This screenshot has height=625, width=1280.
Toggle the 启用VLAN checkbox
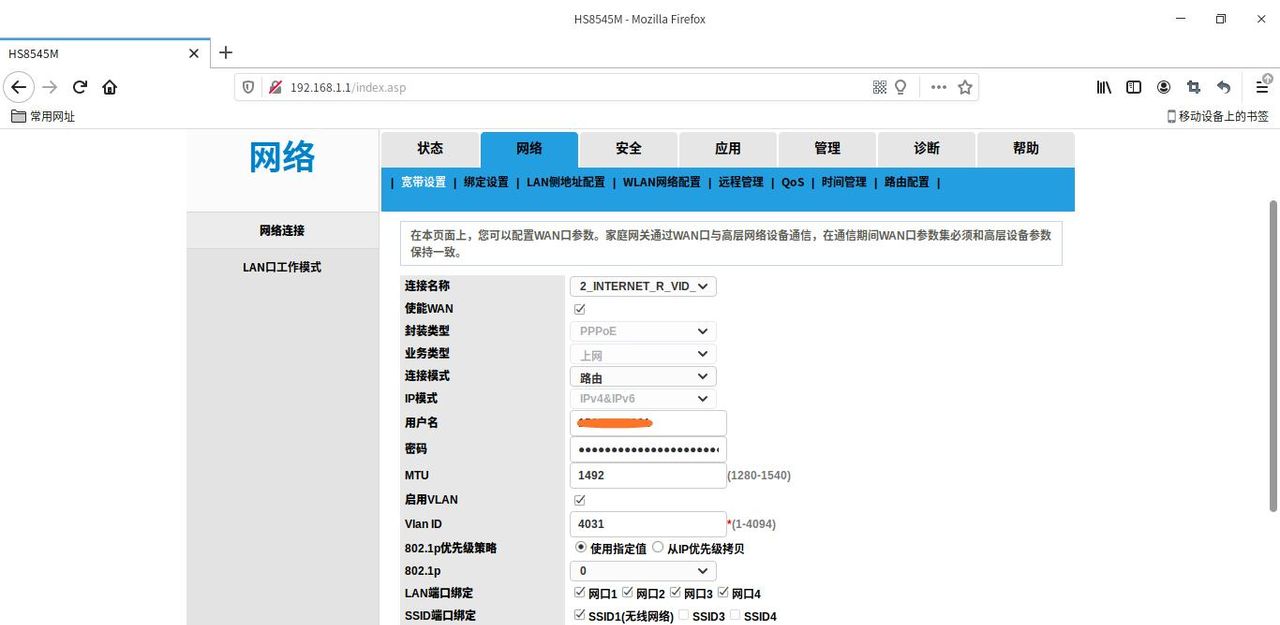(x=580, y=500)
